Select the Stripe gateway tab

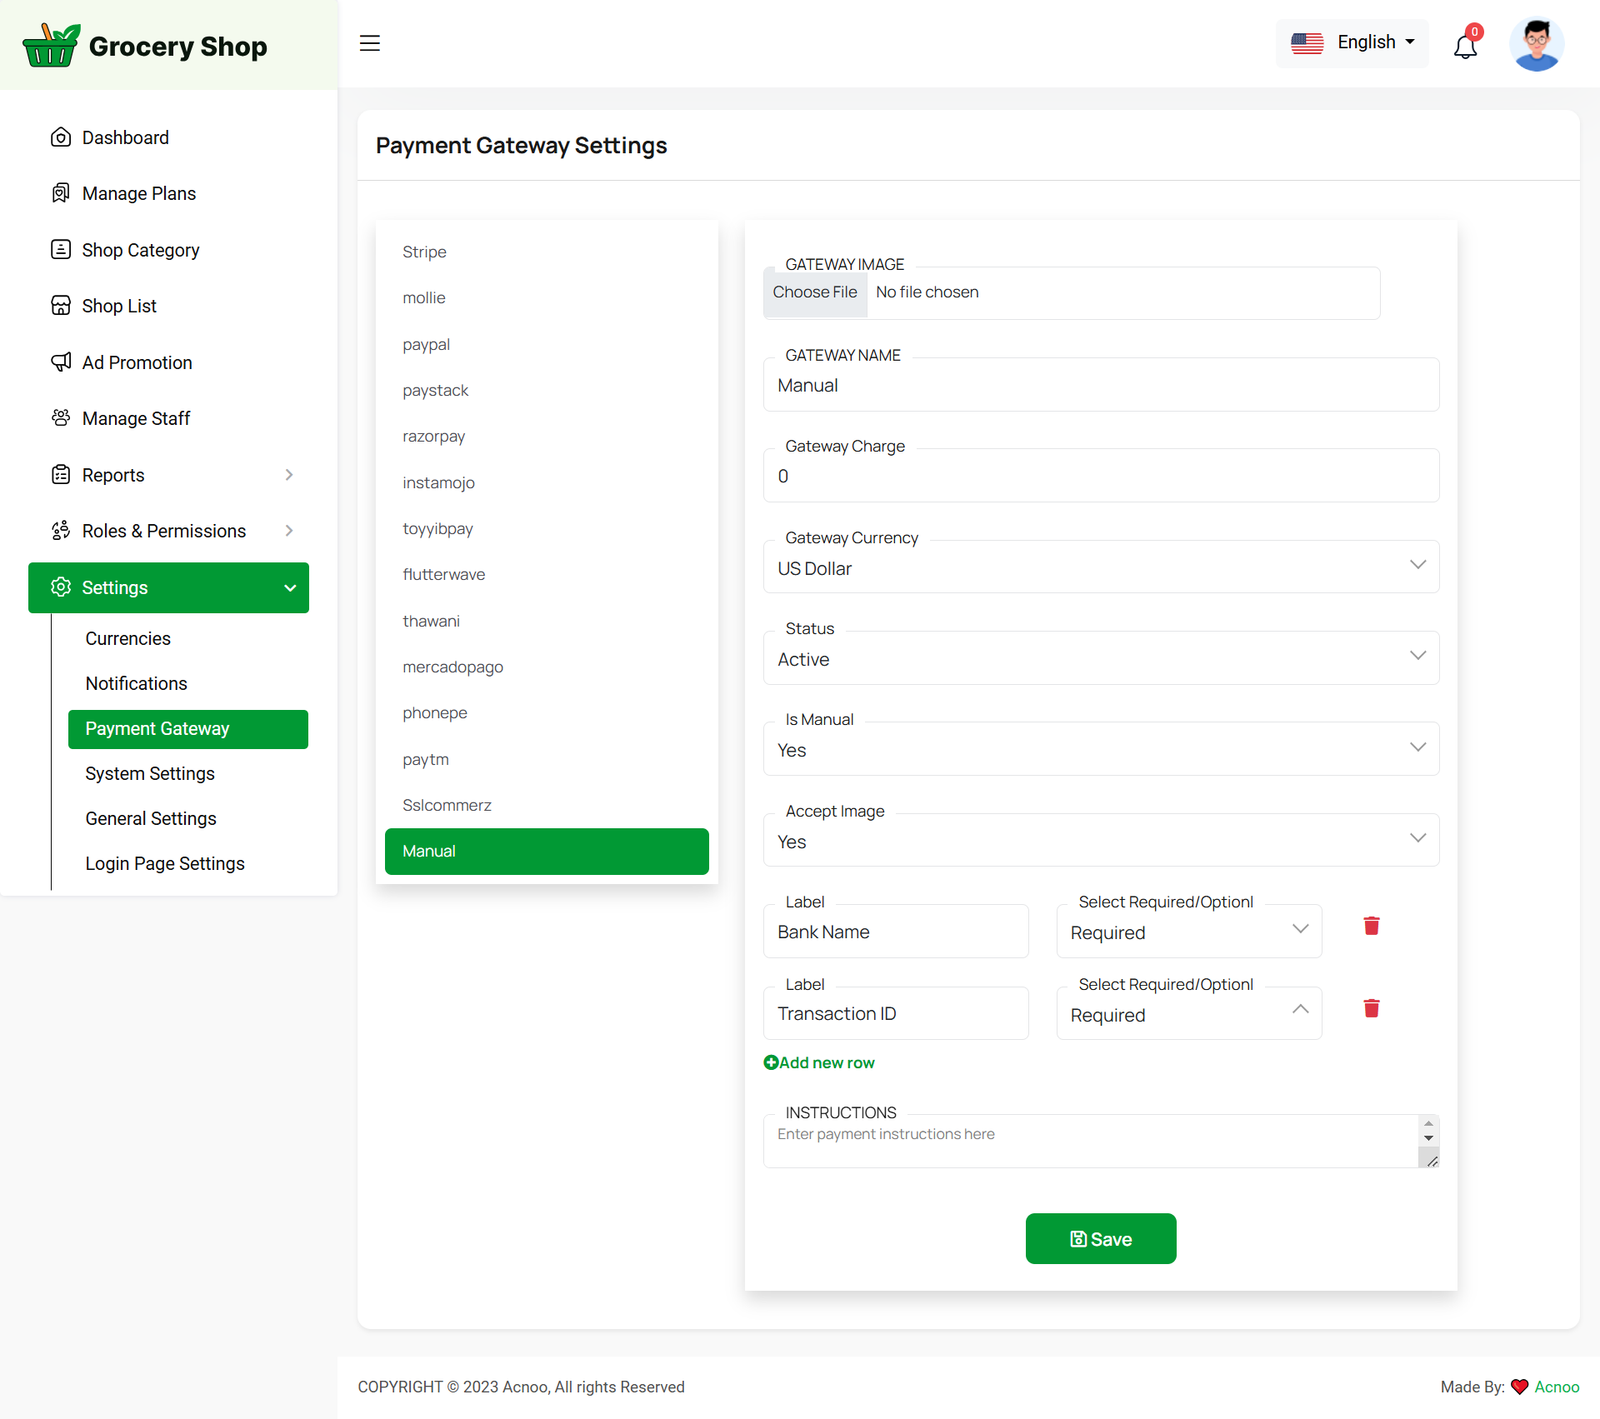point(425,252)
